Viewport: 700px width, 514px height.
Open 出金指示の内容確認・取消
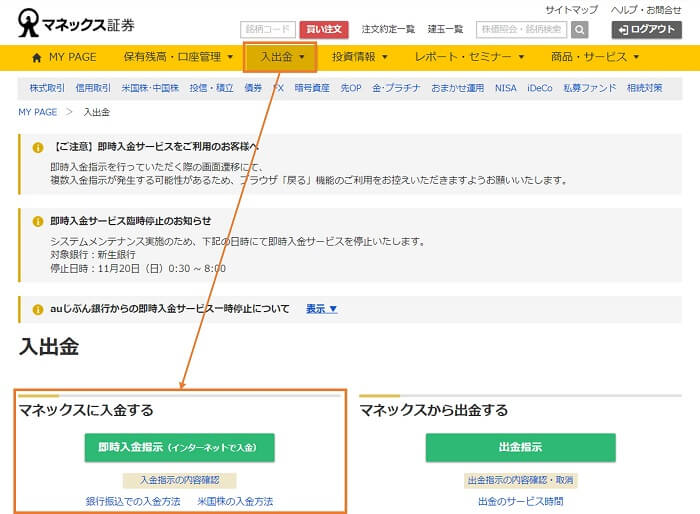pyautogui.click(x=521, y=480)
